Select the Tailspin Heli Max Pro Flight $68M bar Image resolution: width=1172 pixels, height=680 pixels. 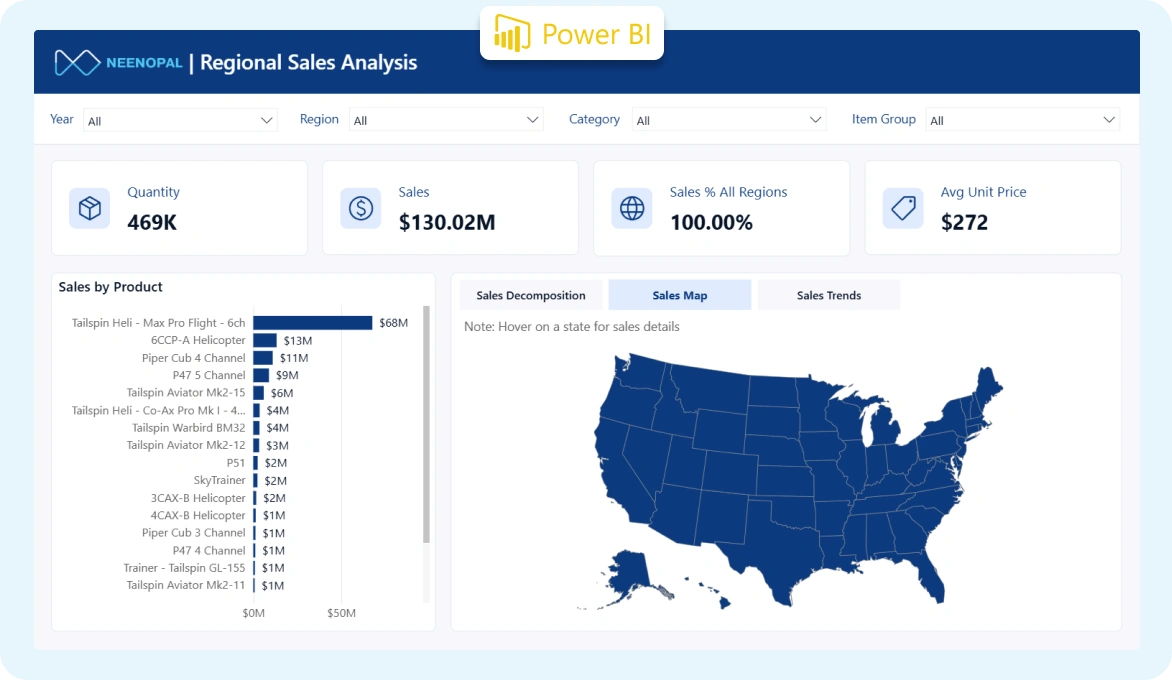[x=312, y=323]
